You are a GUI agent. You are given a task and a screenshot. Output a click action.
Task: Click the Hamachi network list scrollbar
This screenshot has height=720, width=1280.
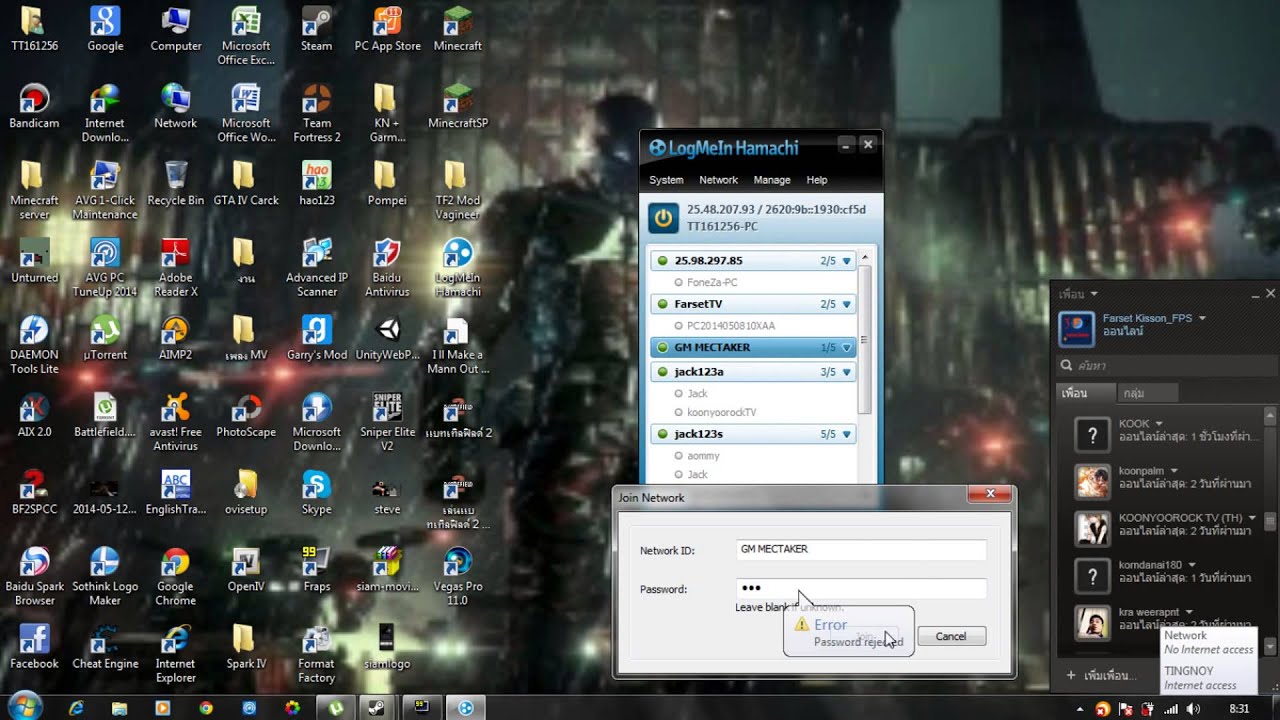click(866, 340)
